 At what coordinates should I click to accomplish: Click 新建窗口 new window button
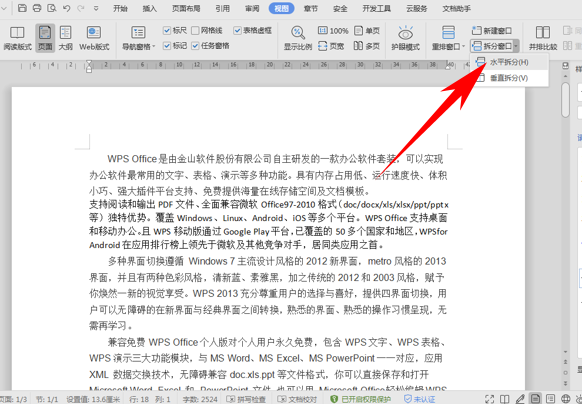pyautogui.click(x=492, y=30)
